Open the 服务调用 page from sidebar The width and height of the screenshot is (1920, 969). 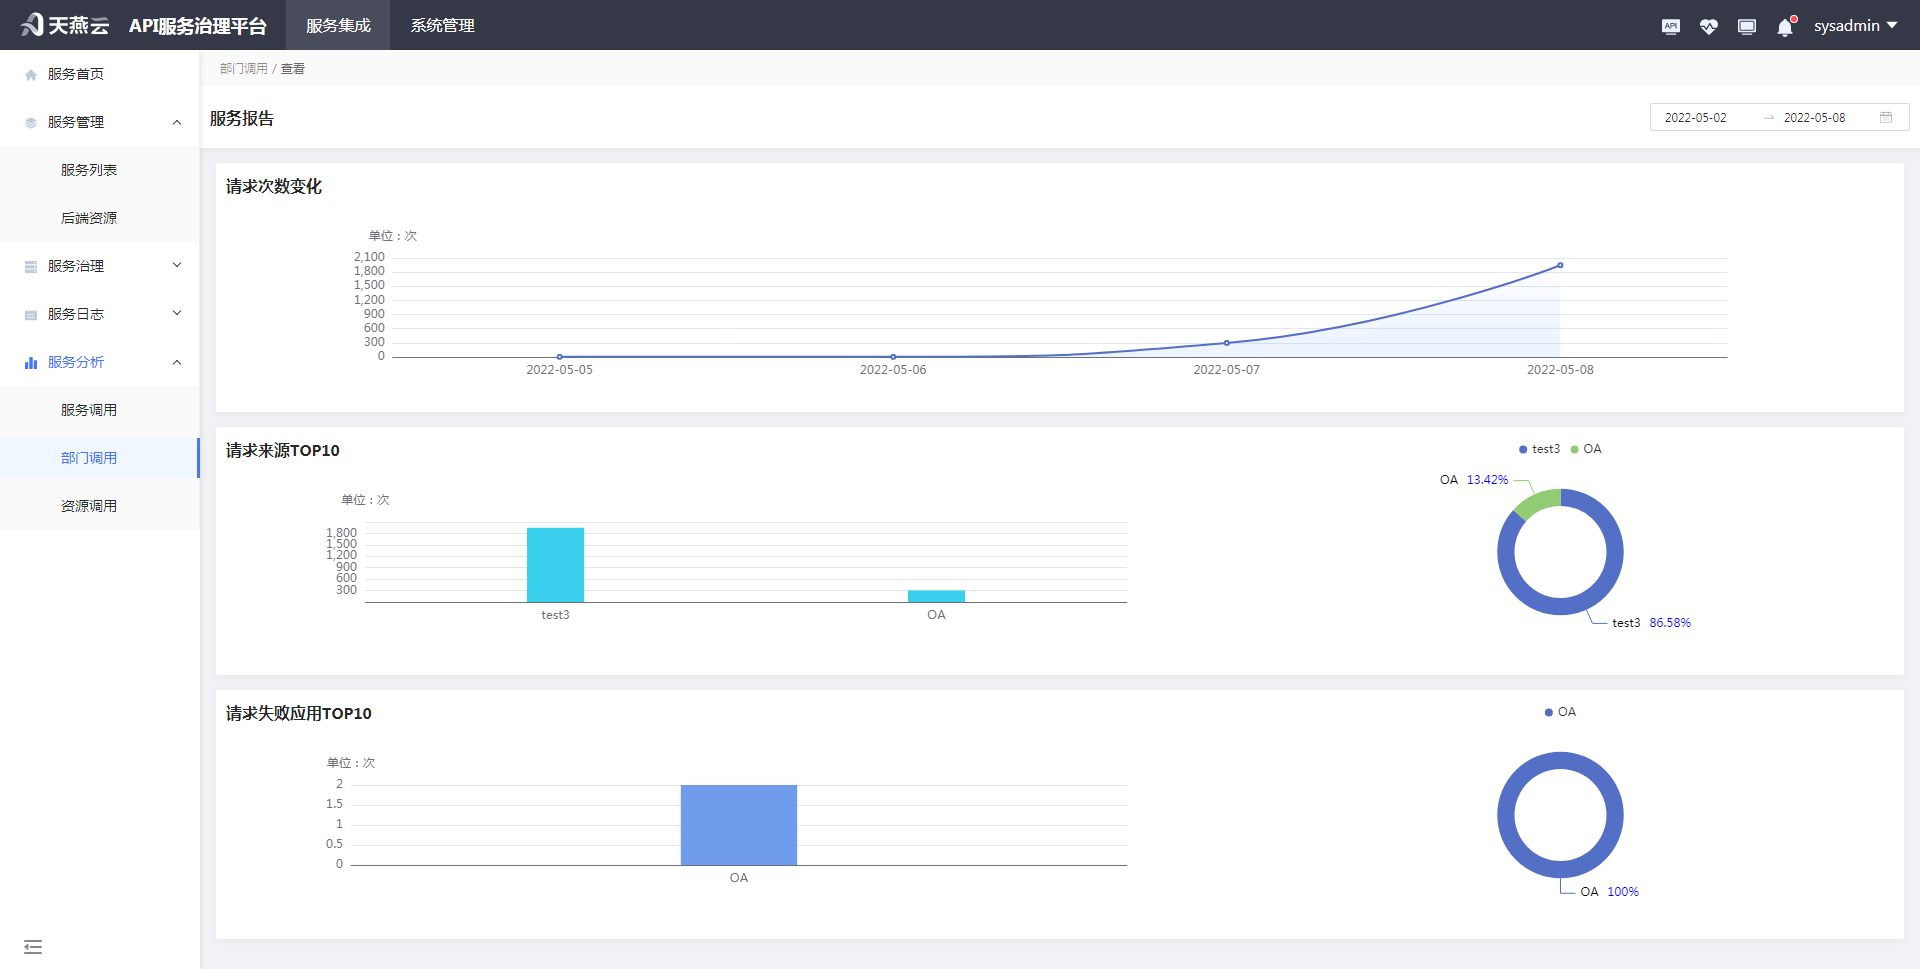click(x=87, y=409)
